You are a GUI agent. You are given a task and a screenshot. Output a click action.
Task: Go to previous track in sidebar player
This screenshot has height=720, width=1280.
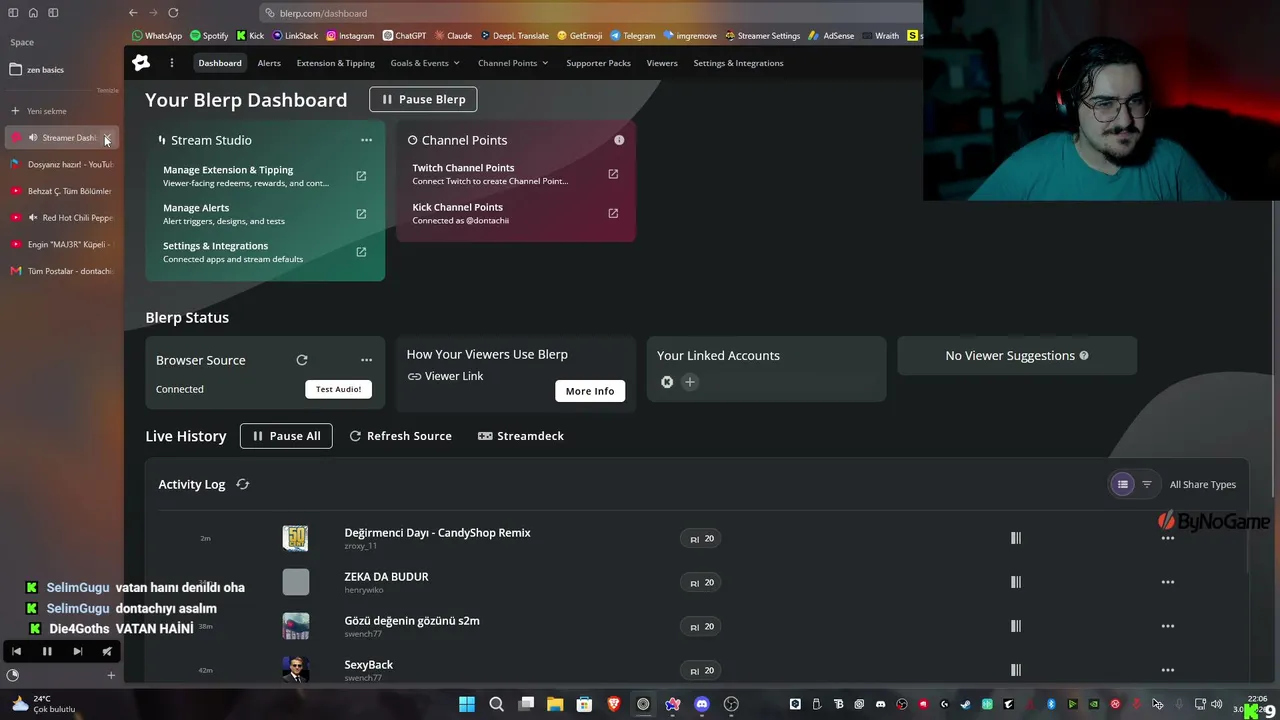16,651
